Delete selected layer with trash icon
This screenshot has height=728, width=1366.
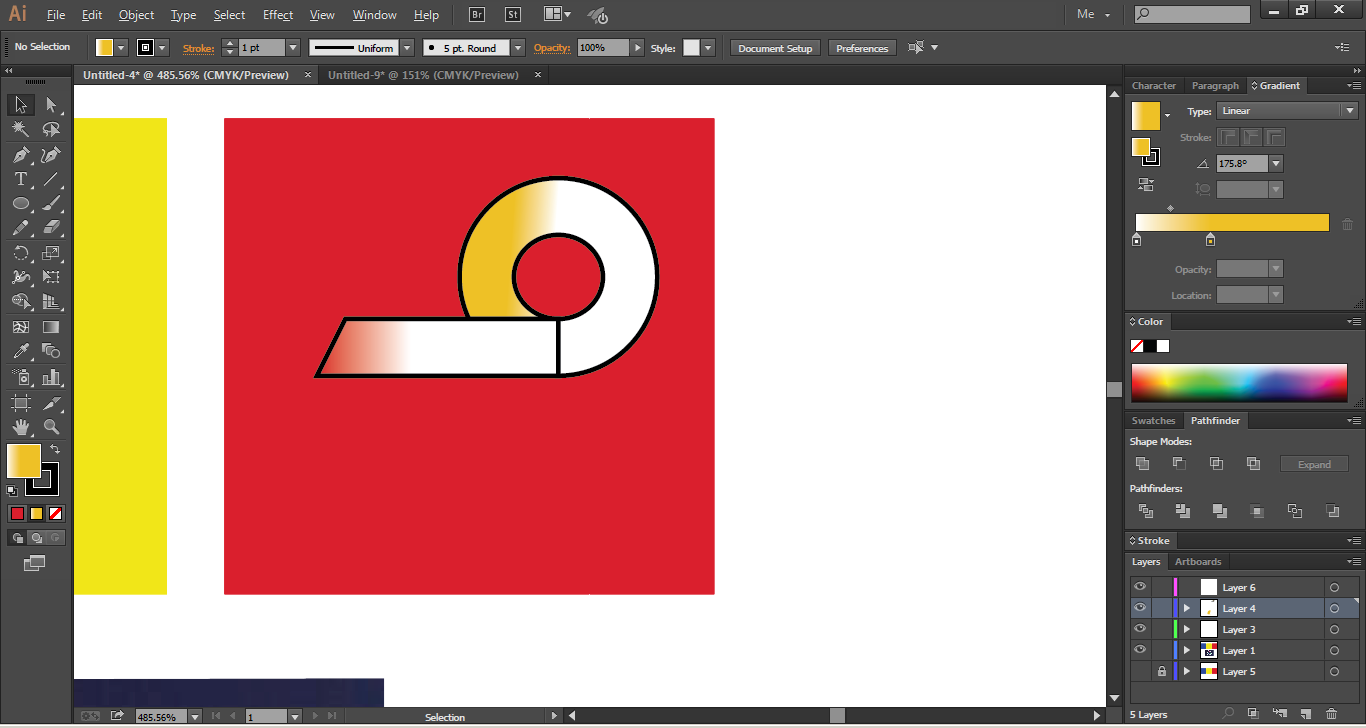click(x=1331, y=714)
